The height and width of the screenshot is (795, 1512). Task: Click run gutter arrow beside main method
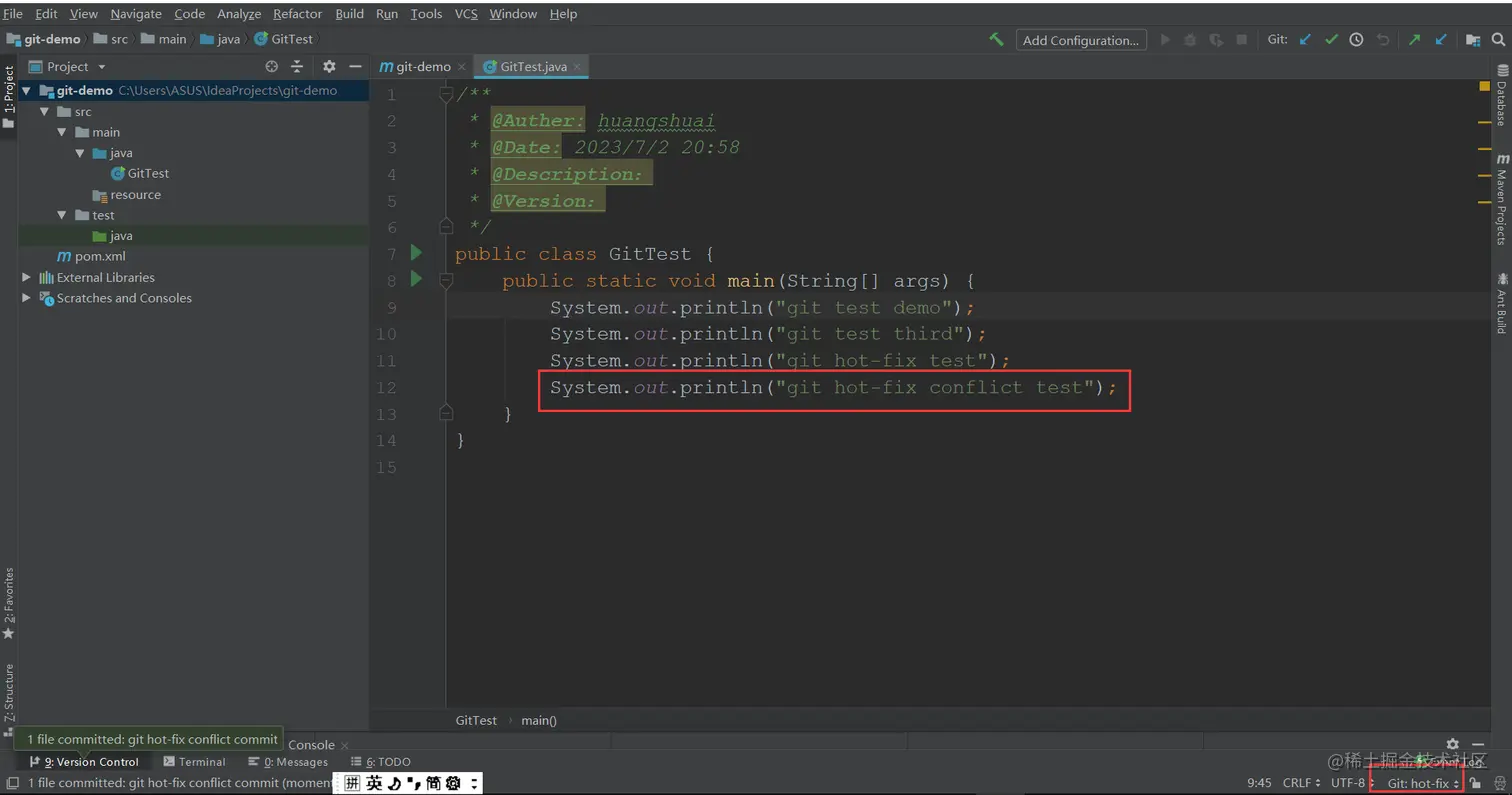pos(417,279)
